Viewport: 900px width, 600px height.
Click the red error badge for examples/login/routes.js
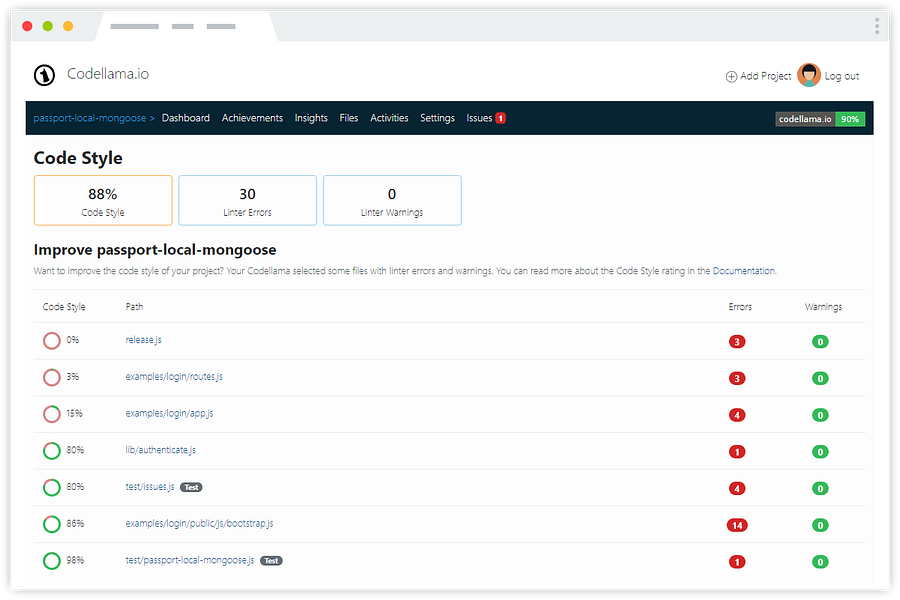tap(737, 378)
